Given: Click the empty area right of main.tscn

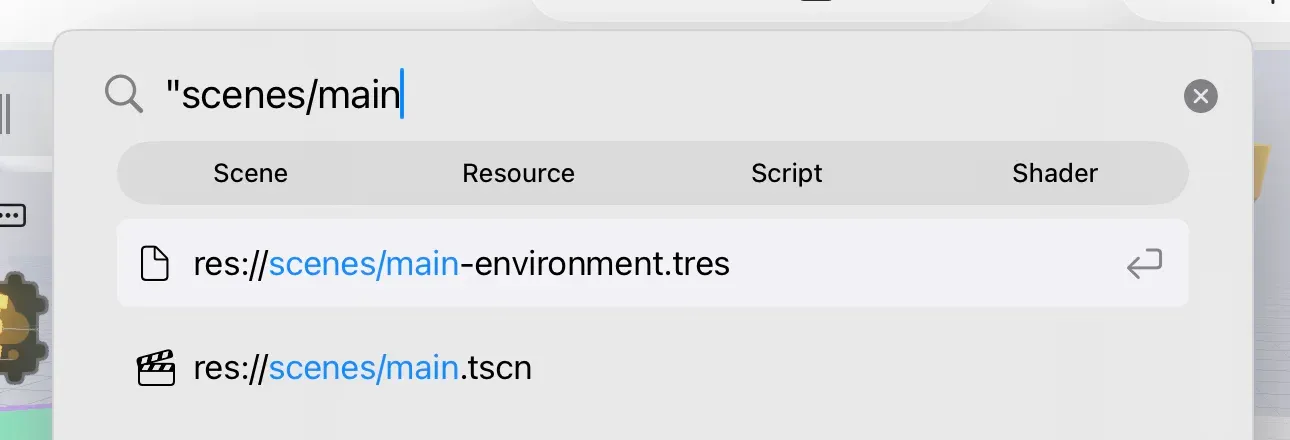Looking at the screenshot, I should tap(850, 369).
